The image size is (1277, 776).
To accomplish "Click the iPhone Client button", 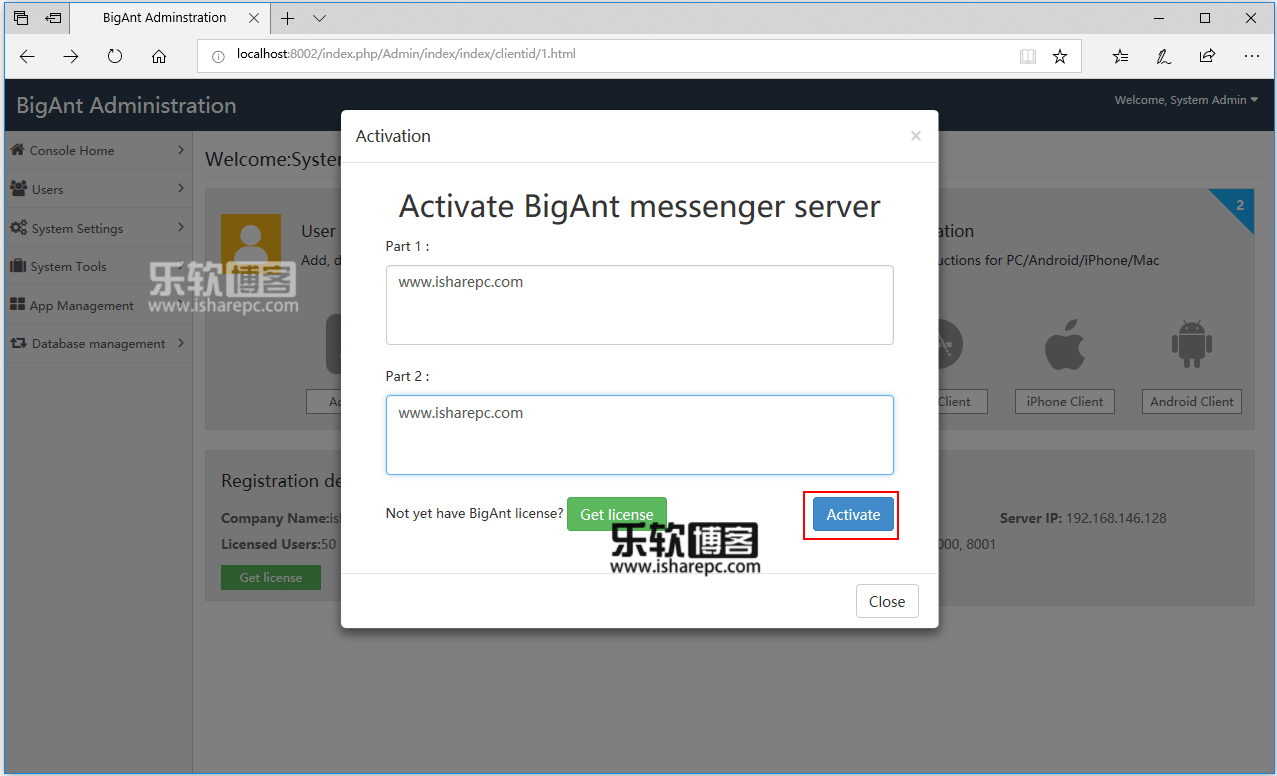I will pos(1065,401).
